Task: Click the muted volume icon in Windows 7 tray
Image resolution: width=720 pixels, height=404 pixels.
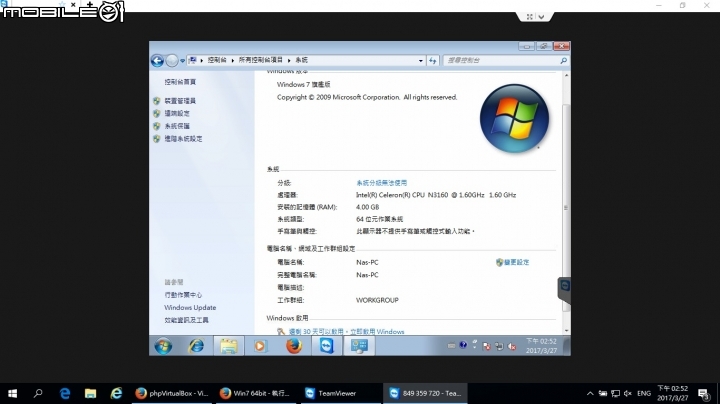Action: [x=512, y=346]
